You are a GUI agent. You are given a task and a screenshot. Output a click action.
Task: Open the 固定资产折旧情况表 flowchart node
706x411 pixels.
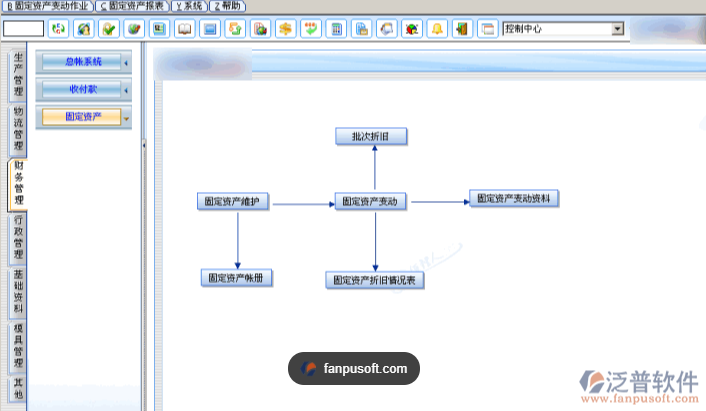pos(375,280)
